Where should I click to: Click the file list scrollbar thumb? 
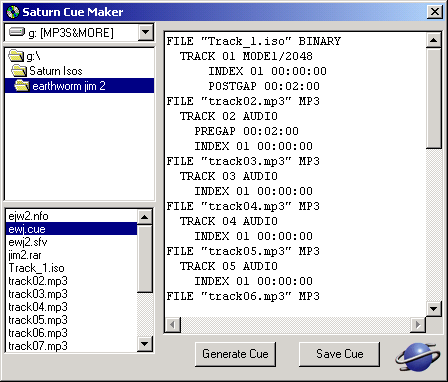[x=145, y=259]
